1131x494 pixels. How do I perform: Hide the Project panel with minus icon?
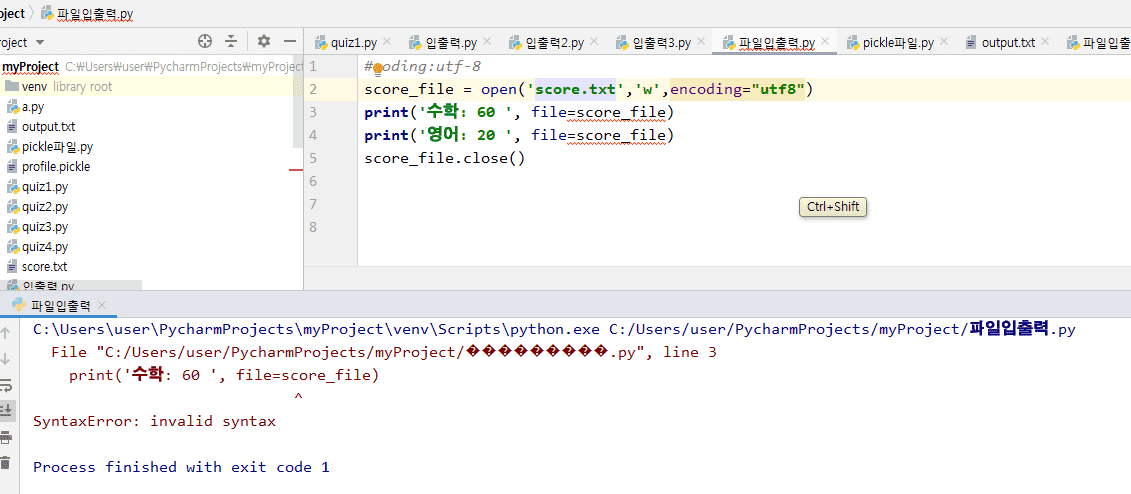point(290,41)
